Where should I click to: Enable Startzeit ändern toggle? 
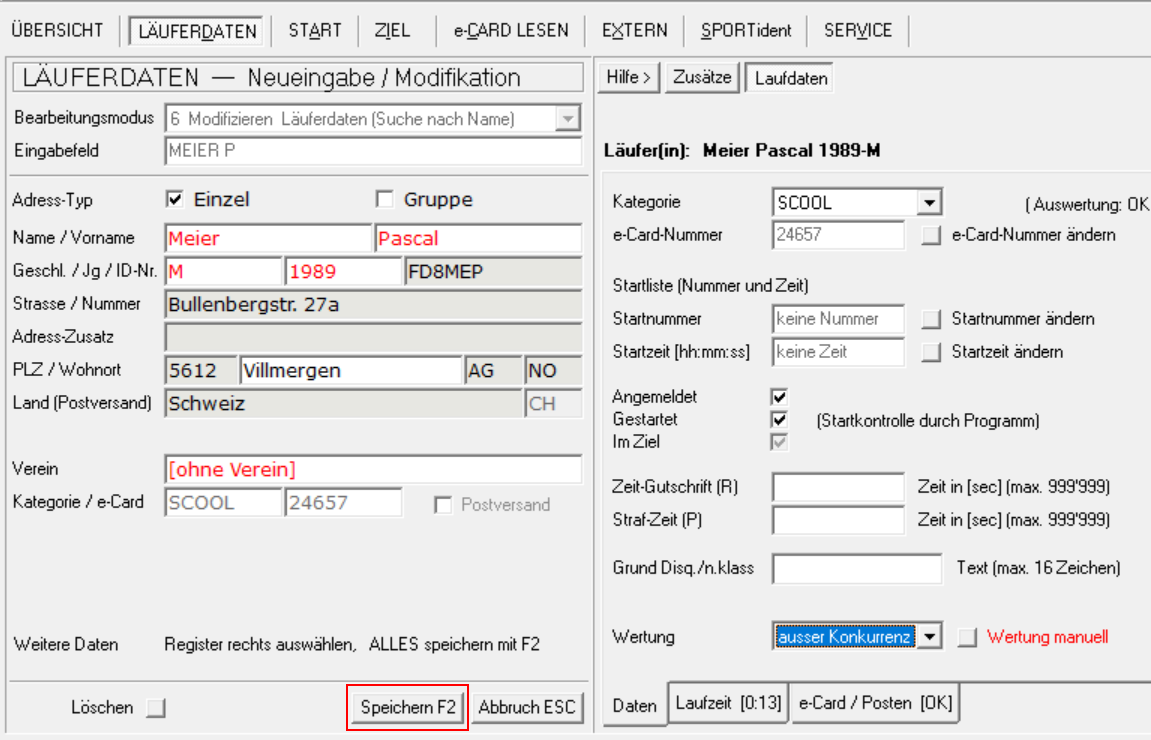pos(932,352)
